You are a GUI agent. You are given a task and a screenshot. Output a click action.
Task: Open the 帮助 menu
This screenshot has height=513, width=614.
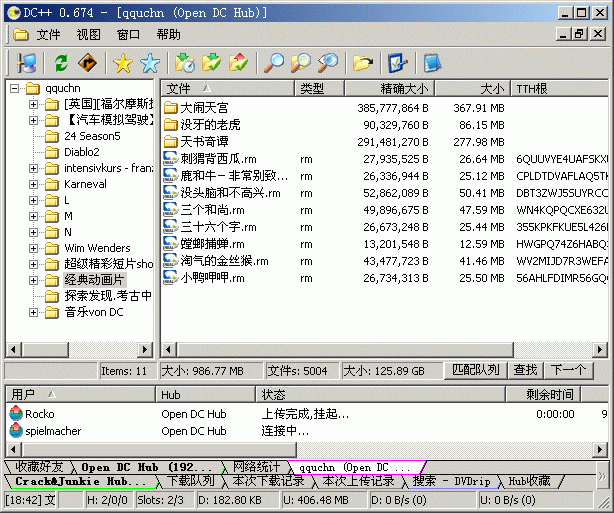click(x=168, y=35)
